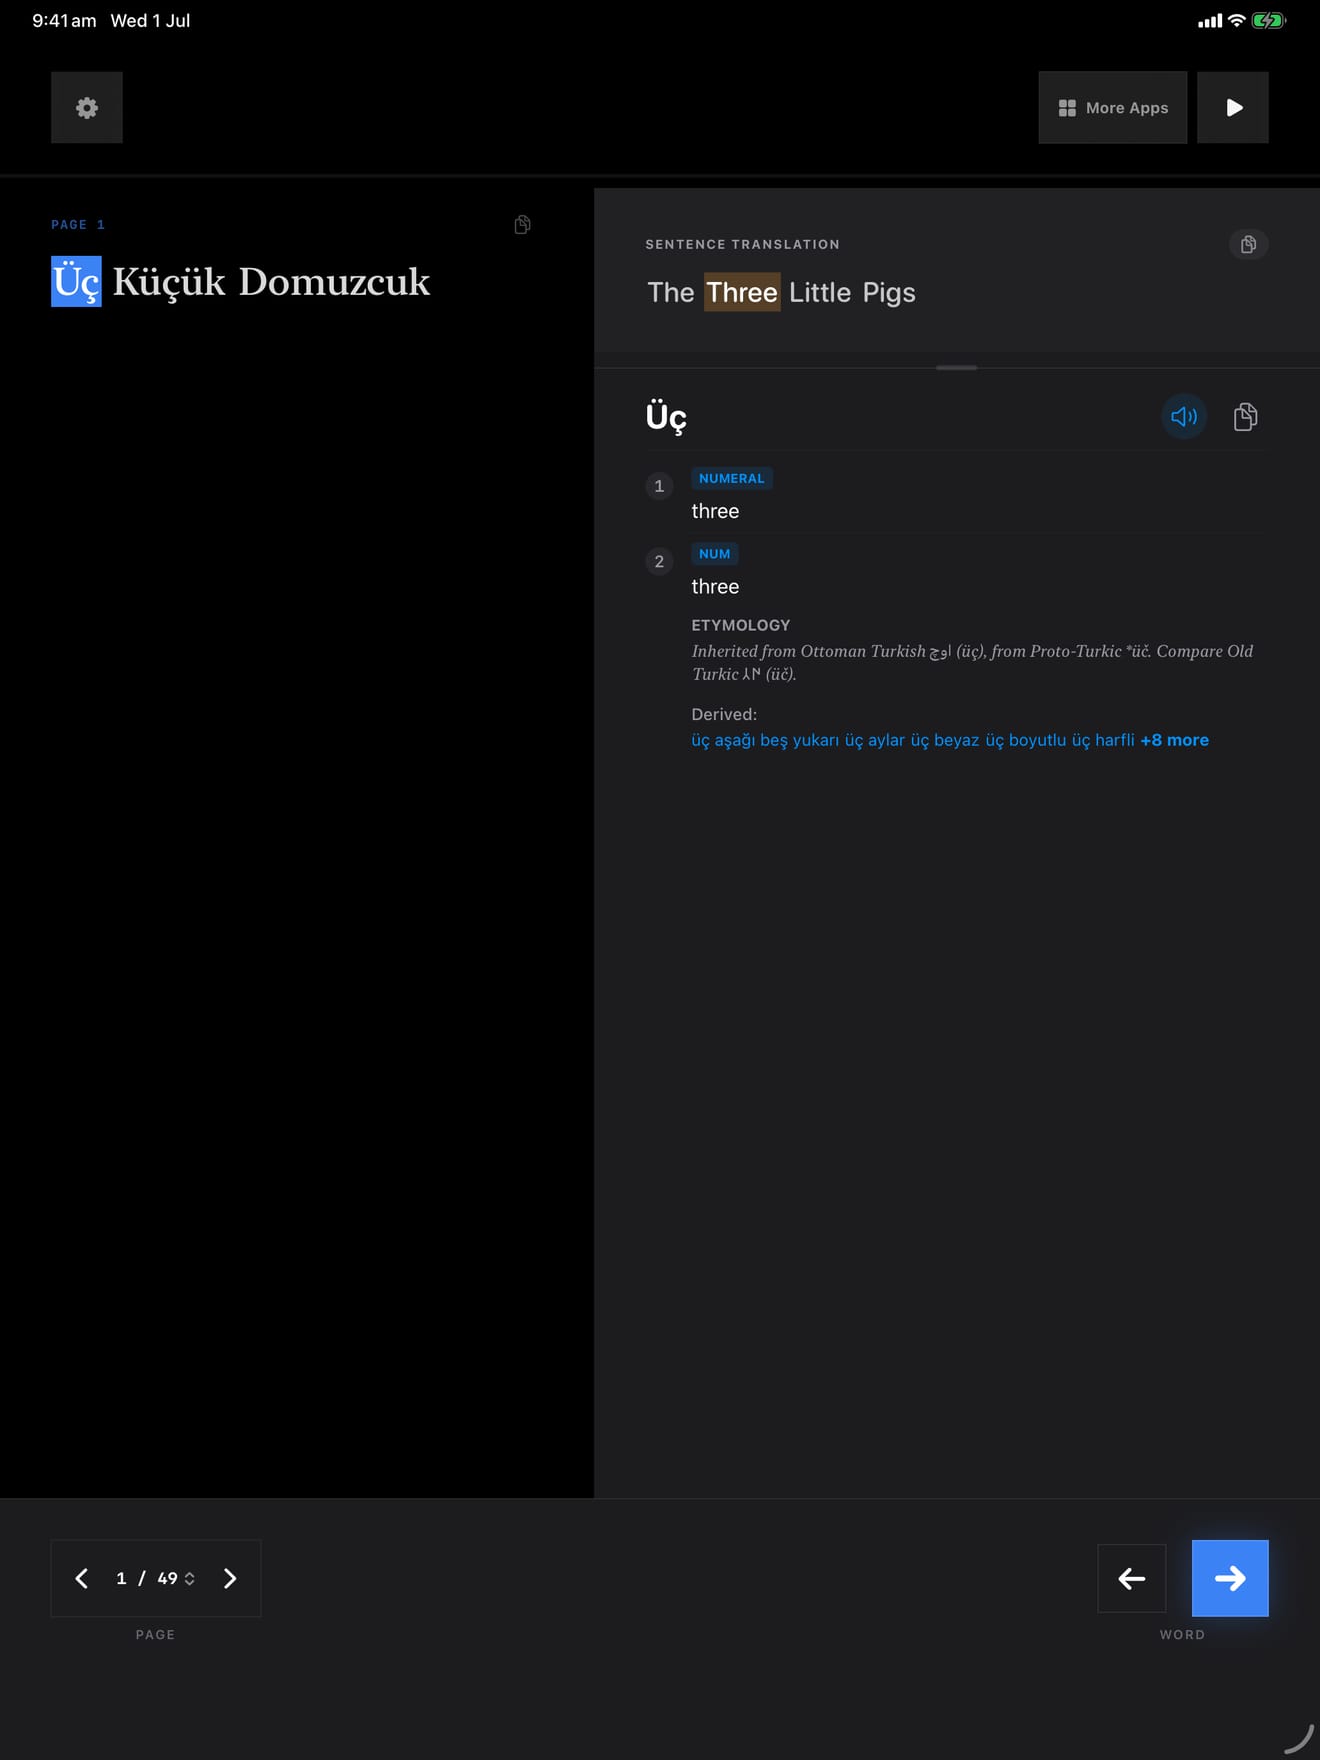Image resolution: width=1320 pixels, height=1760 pixels.
Task: Move to the previous word with the left arrow
Action: [1132, 1578]
